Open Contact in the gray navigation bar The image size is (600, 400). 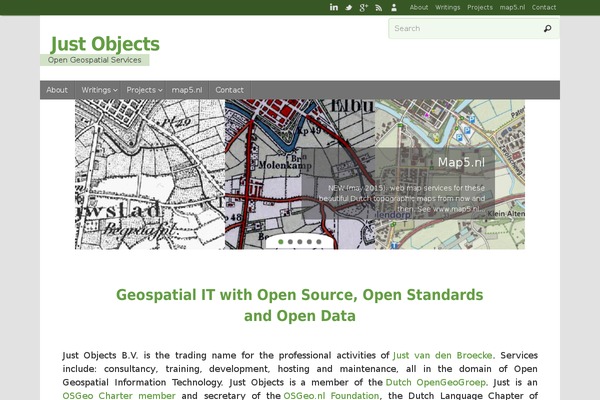click(x=229, y=90)
